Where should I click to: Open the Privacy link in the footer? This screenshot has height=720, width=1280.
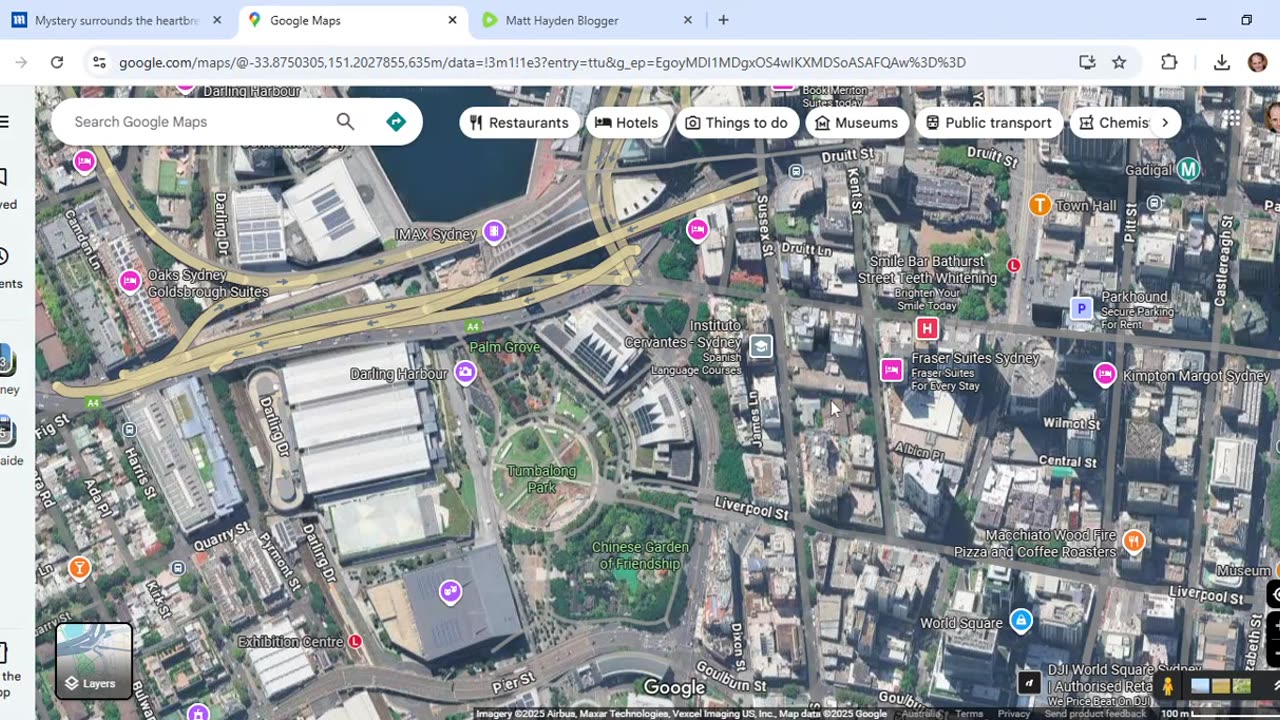[1013, 714]
